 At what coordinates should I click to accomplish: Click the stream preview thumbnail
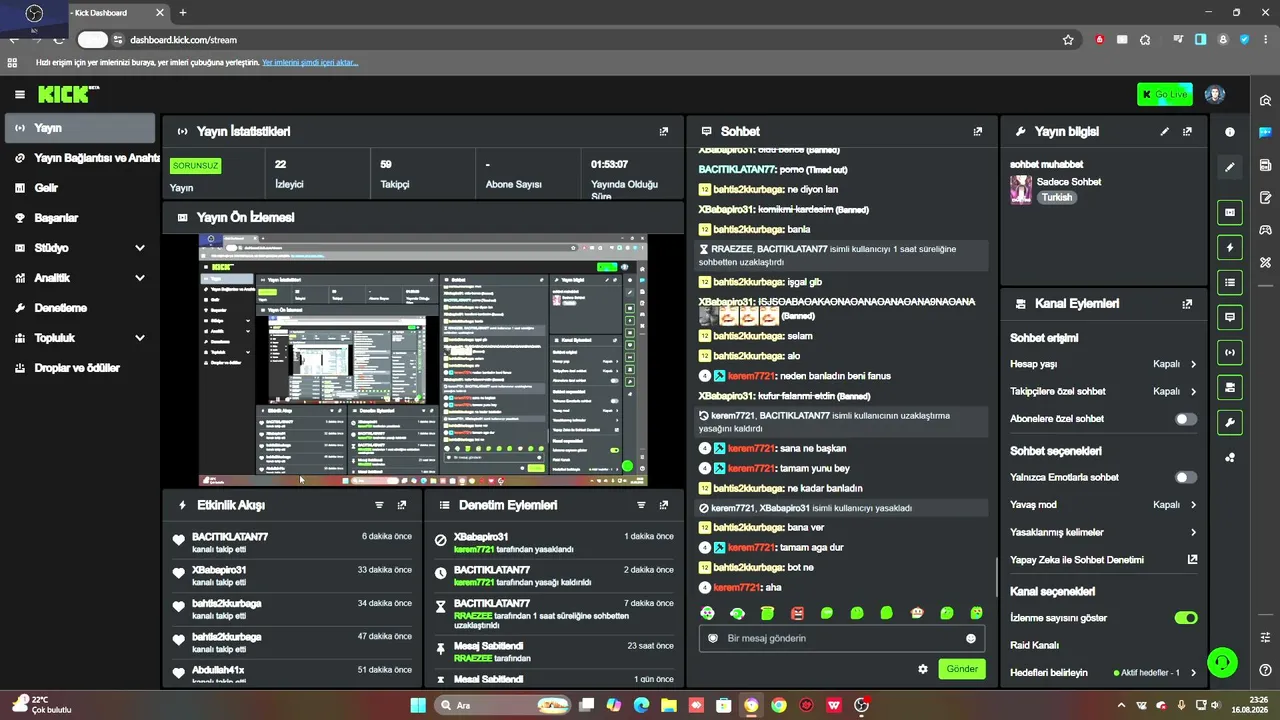coord(423,360)
